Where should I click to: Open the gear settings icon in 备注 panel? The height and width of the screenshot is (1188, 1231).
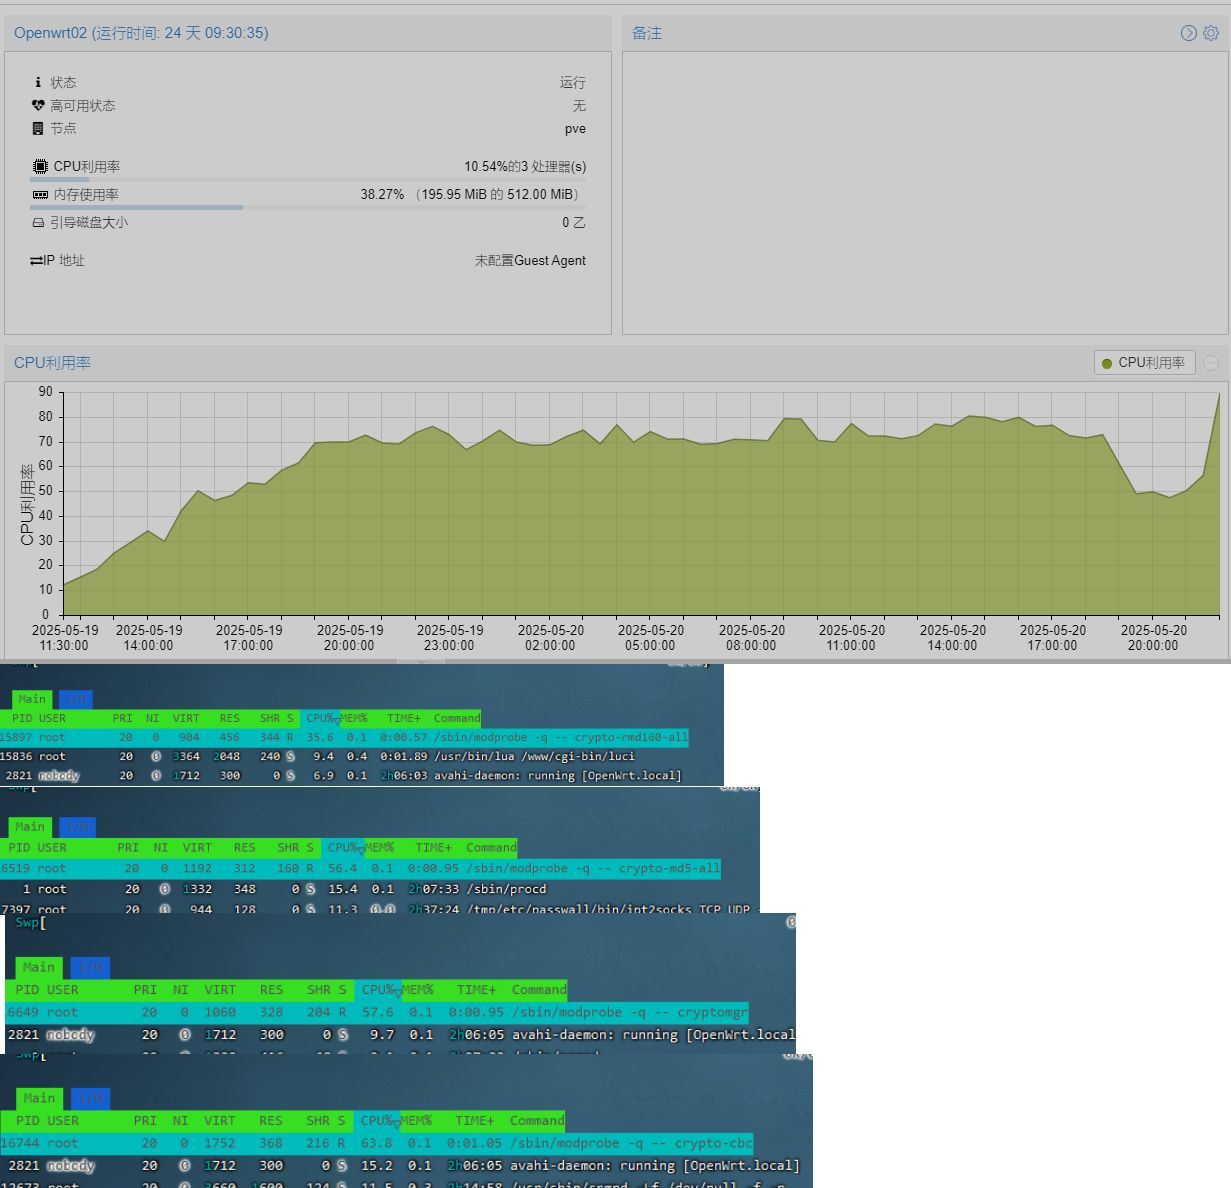point(1210,33)
